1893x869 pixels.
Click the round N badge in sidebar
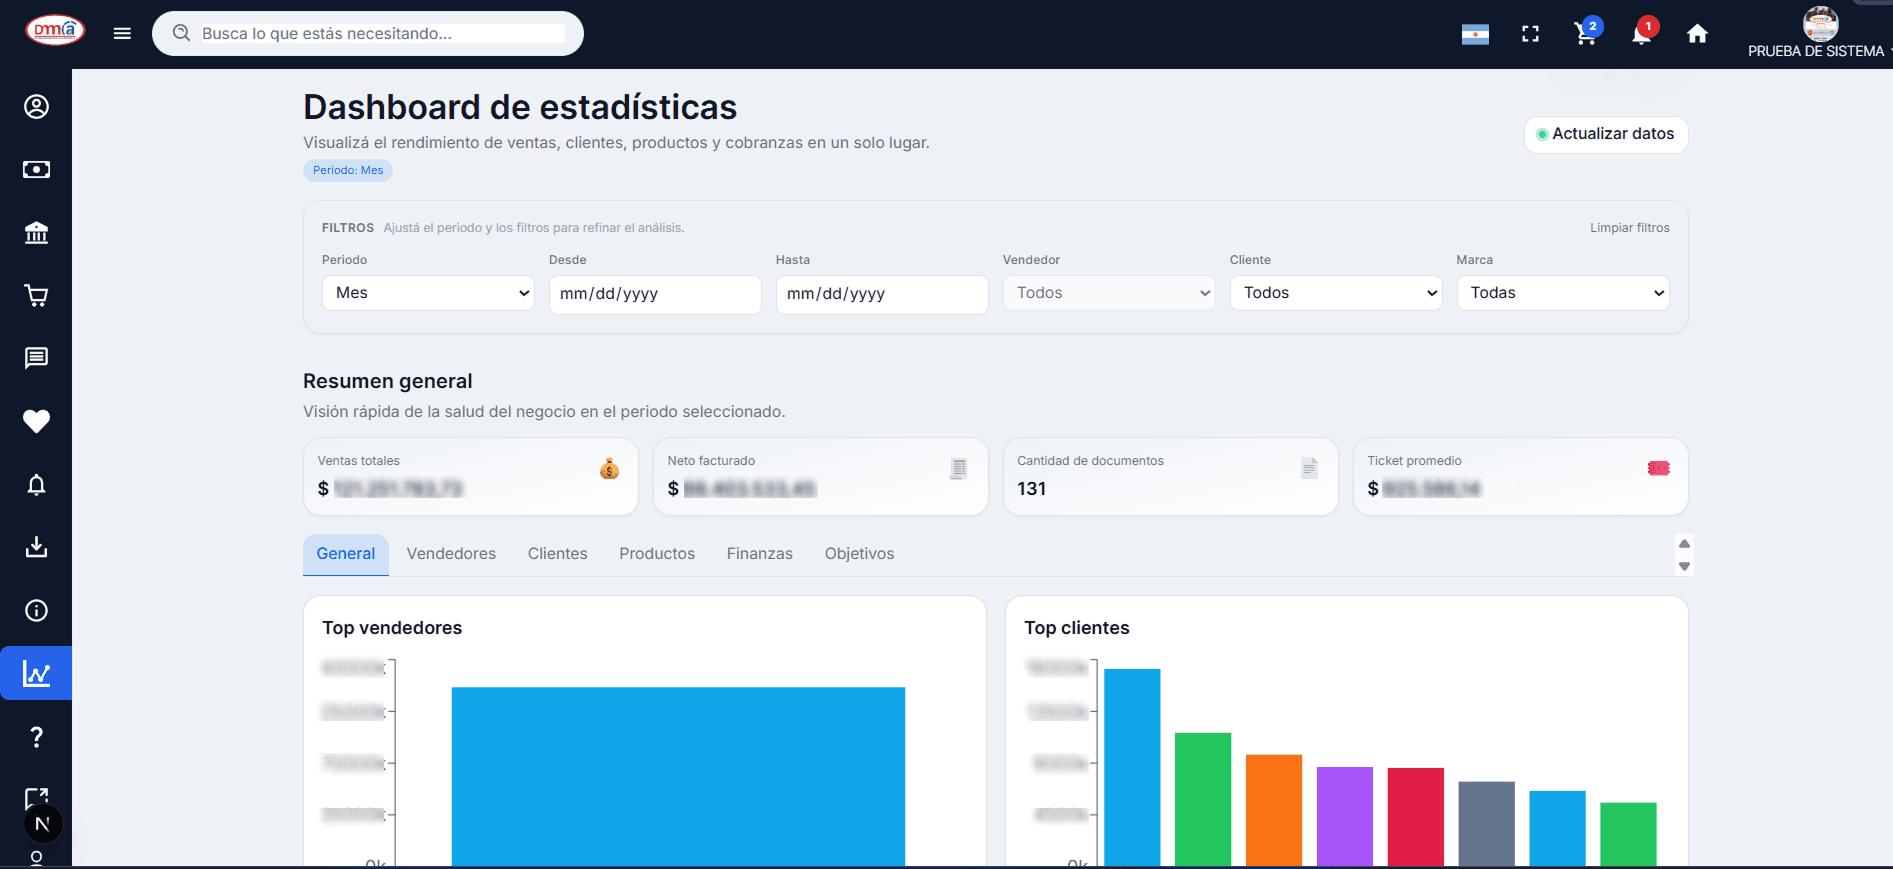(42, 824)
